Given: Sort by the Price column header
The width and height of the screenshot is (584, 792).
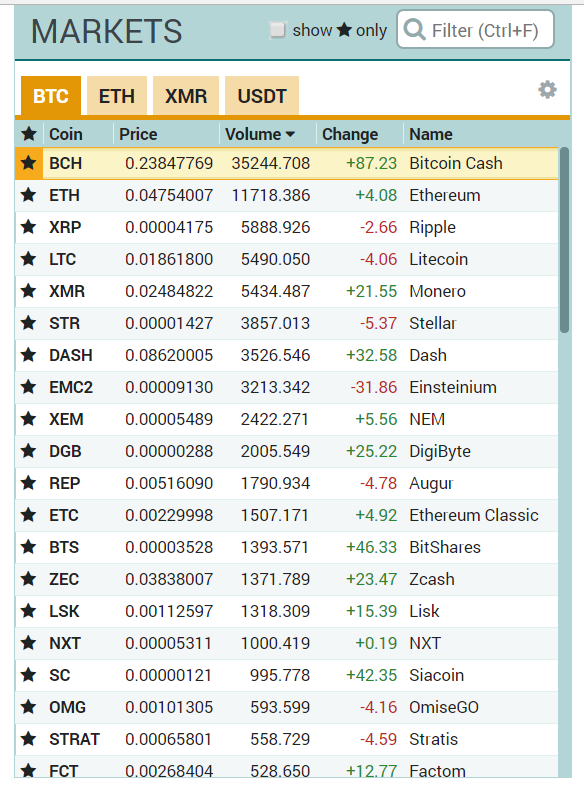Looking at the screenshot, I should coord(138,134).
